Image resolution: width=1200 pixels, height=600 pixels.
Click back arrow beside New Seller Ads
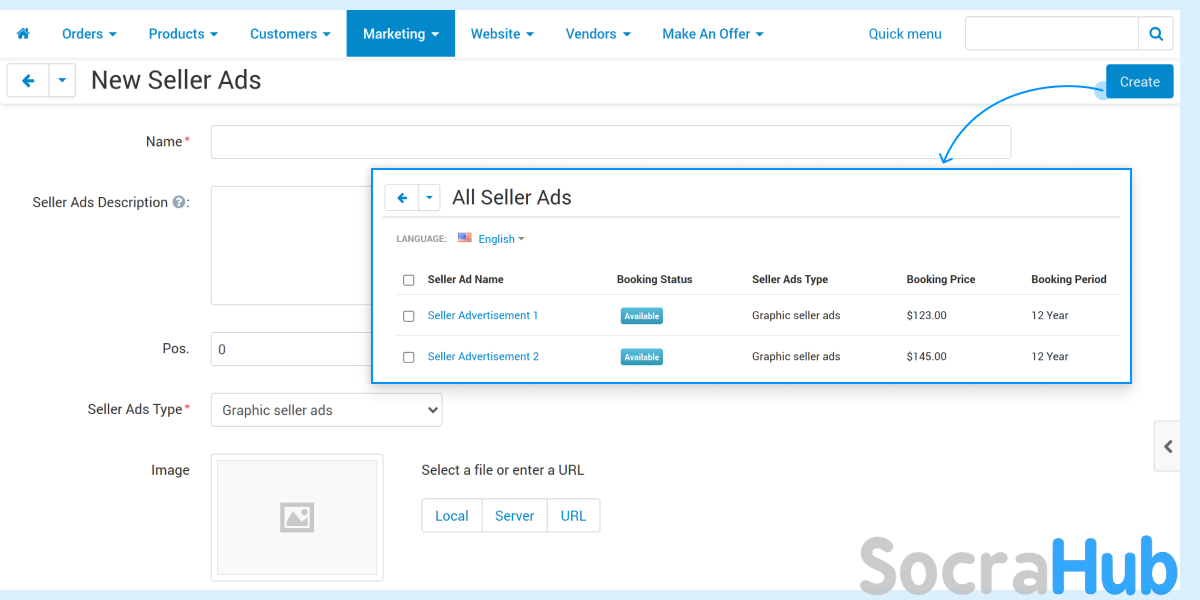[28, 81]
